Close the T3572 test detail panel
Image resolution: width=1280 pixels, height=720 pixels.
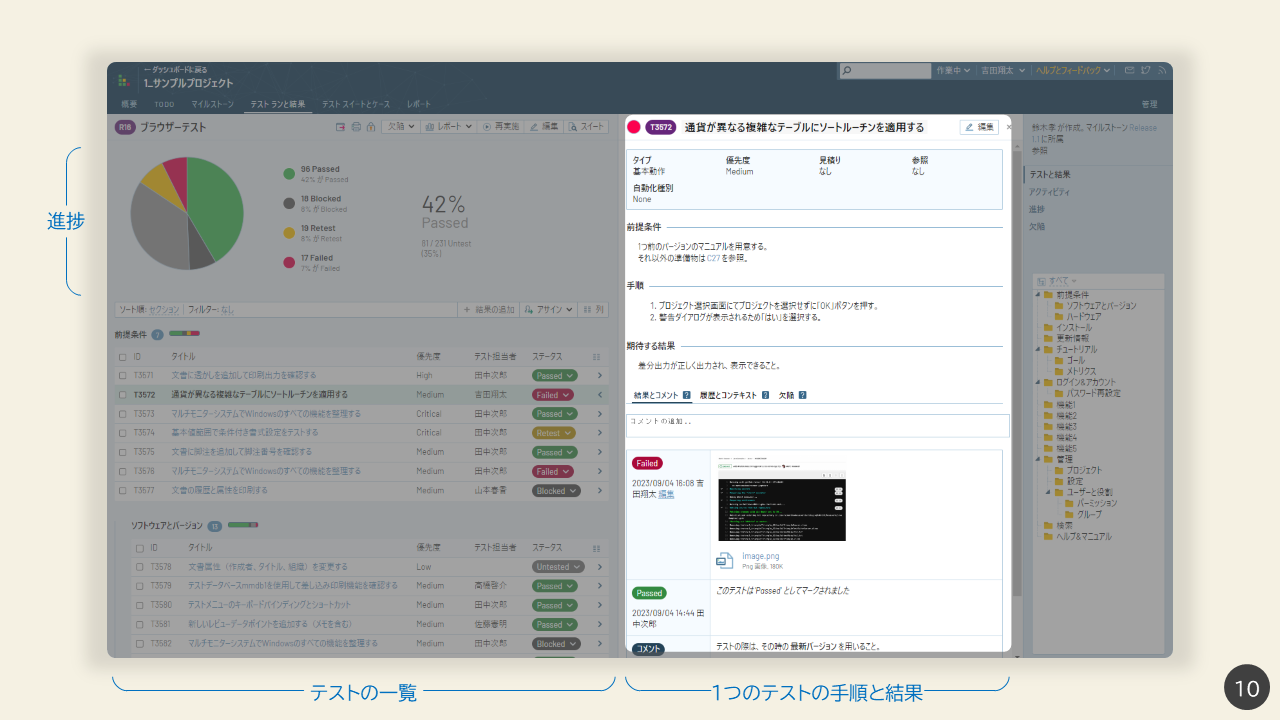(1009, 127)
